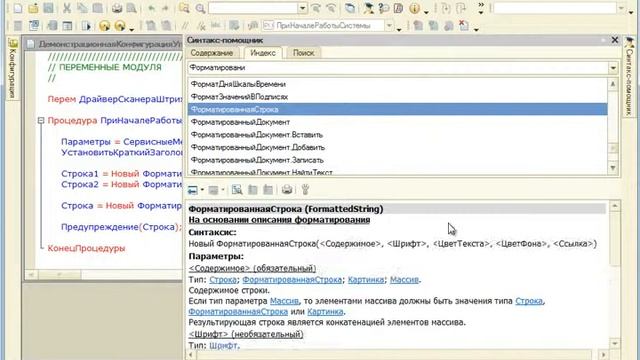Click the index list vertical scrollbar down arrow
The height and width of the screenshot is (360, 640).
pyautogui.click(x=613, y=168)
